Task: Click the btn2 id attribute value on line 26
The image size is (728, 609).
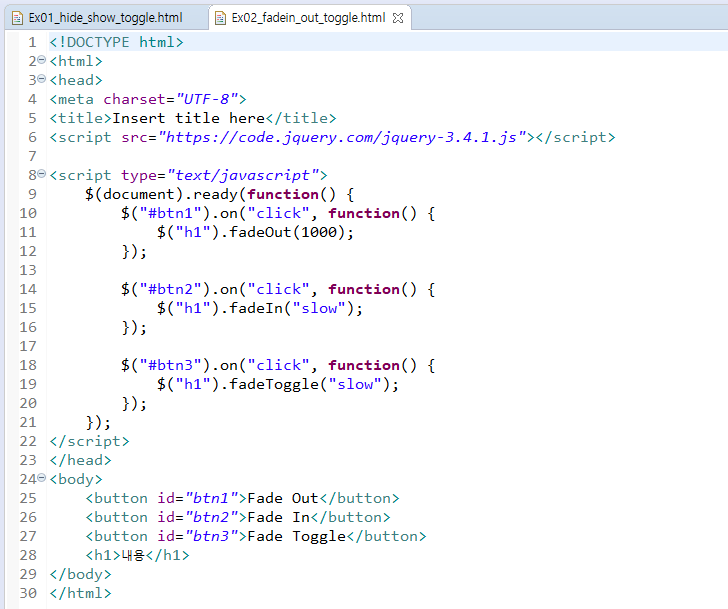Action: point(212,518)
